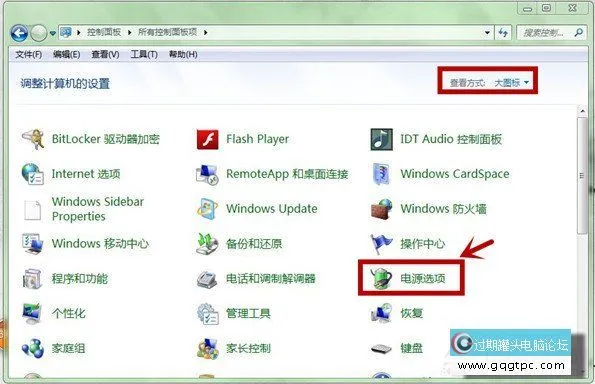The height and width of the screenshot is (384, 595).
Task: Click the 个性化 monitor icon
Action: [33, 313]
